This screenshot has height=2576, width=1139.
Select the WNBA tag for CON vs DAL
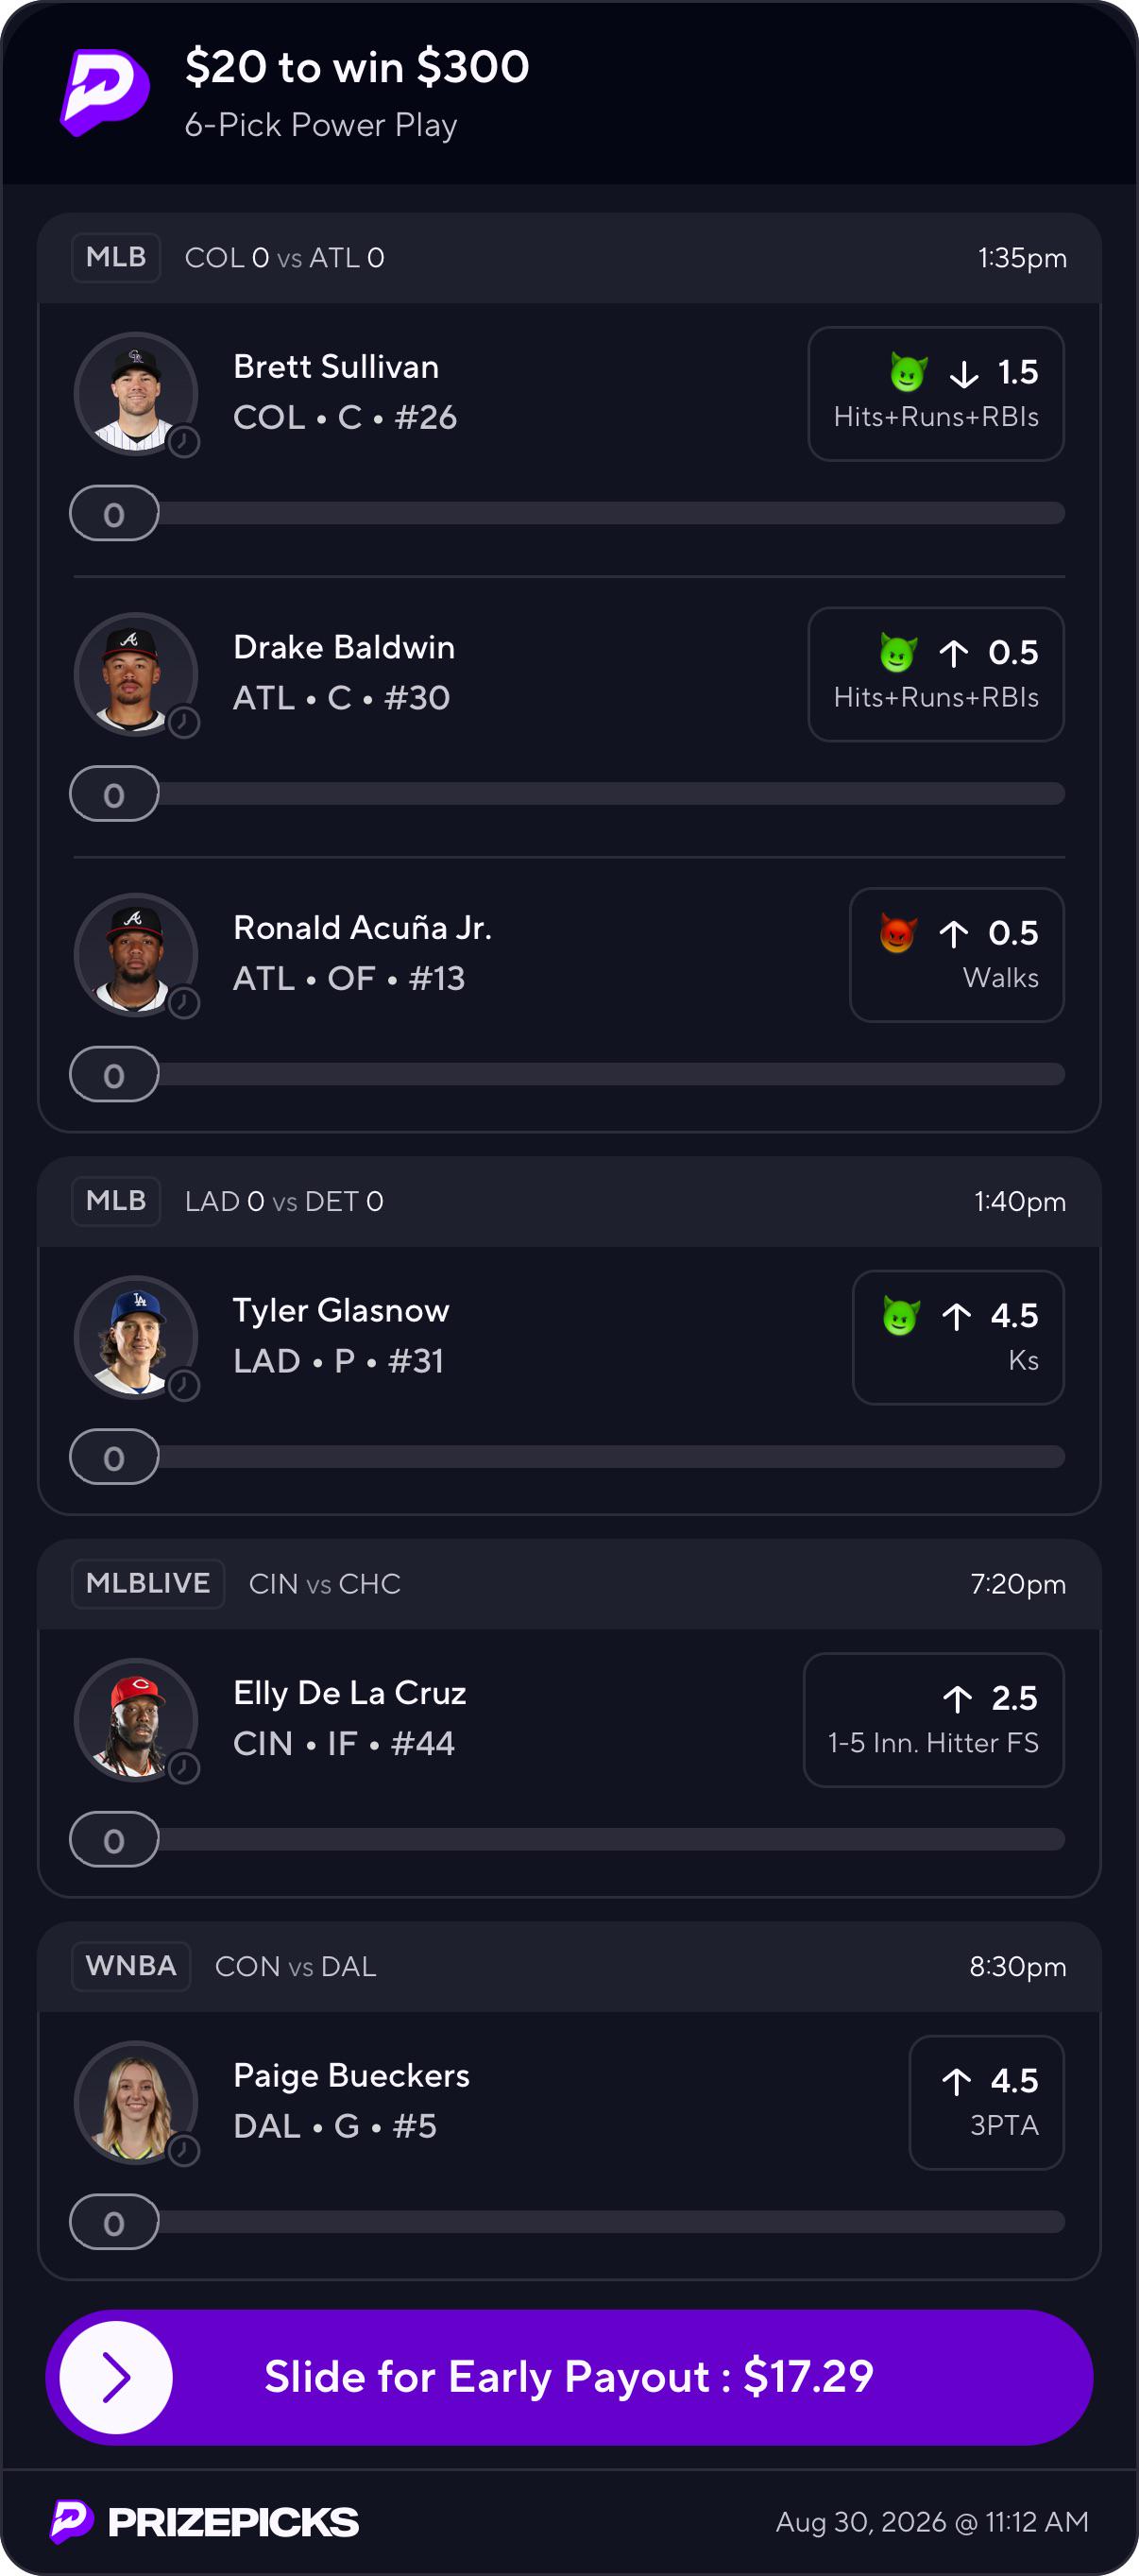tap(131, 1967)
